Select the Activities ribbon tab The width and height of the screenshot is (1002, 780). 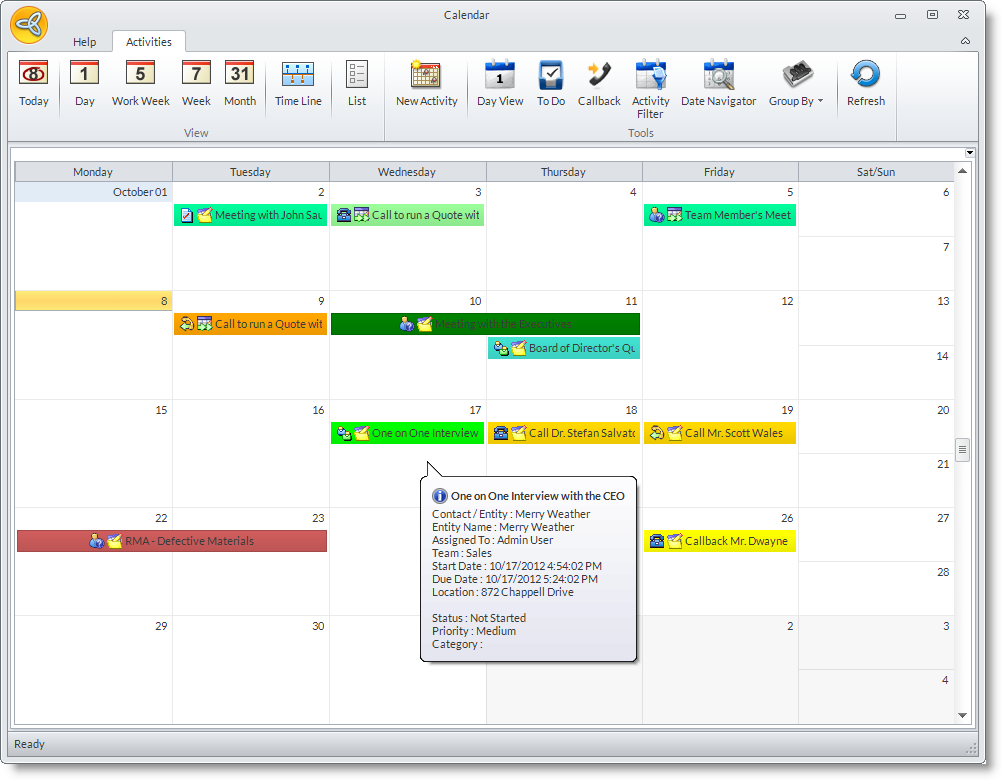149,42
